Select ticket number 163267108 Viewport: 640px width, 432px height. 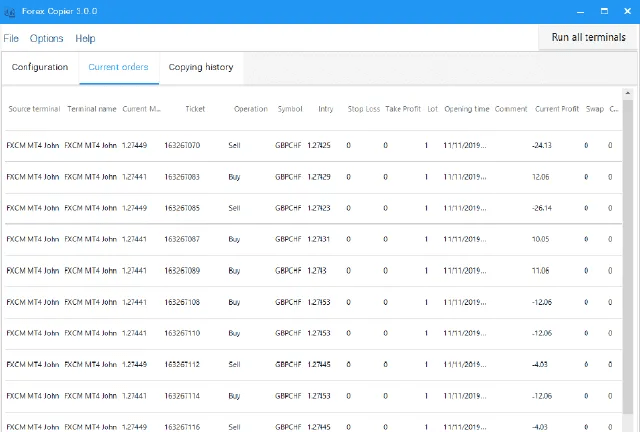click(x=182, y=302)
